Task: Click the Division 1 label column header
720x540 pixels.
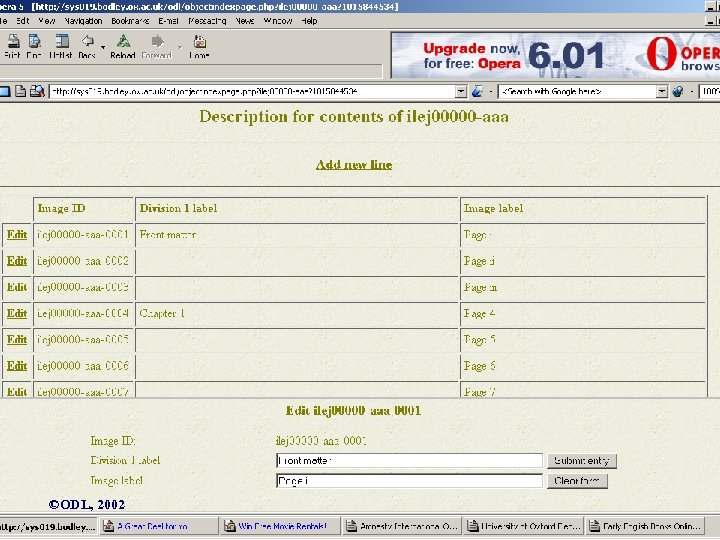Action: (x=297, y=208)
